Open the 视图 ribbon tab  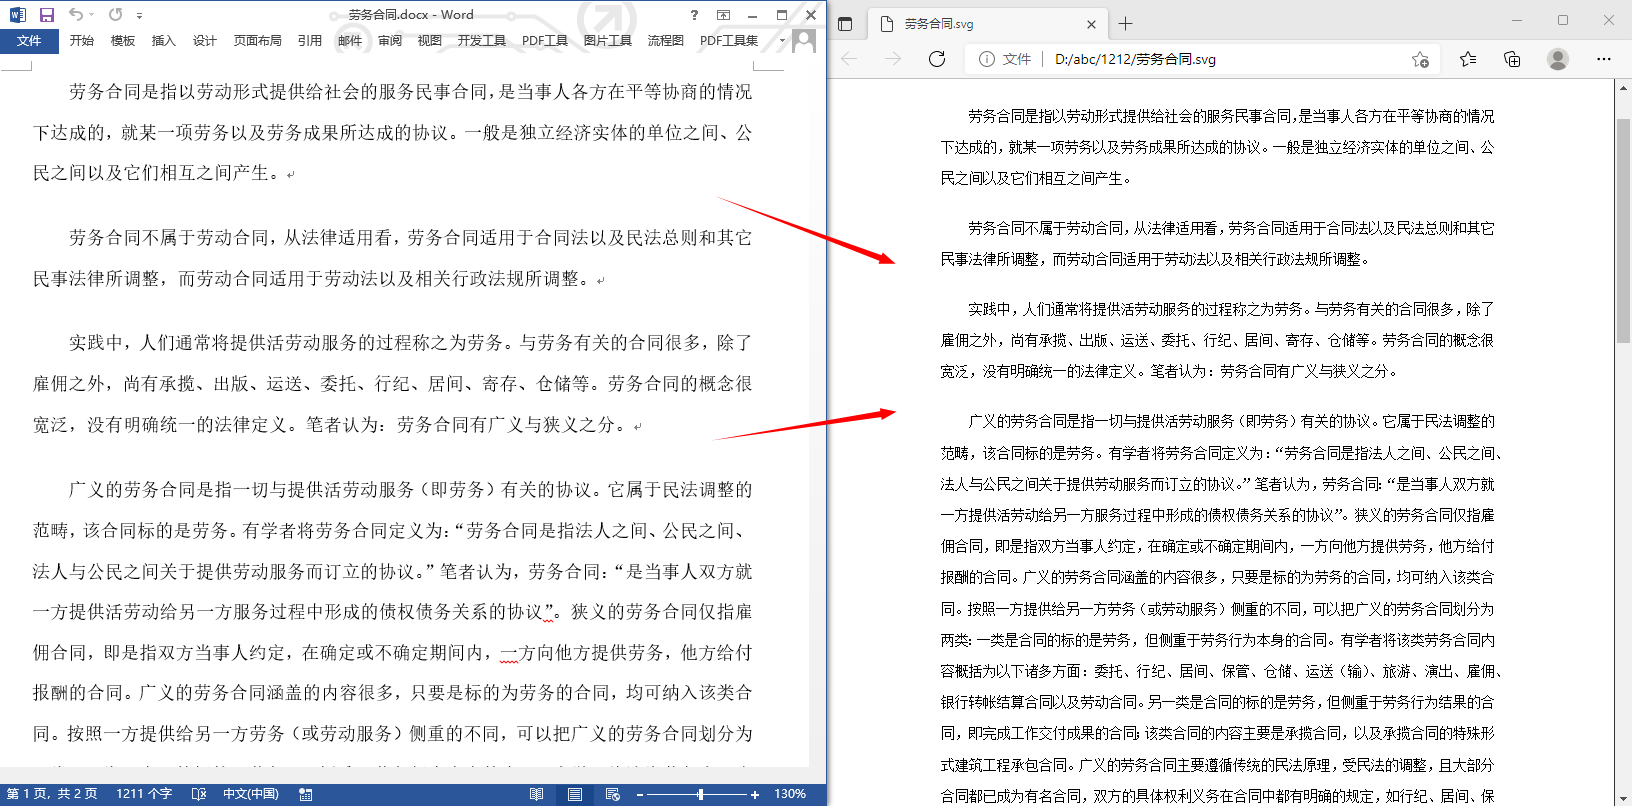pyautogui.click(x=430, y=41)
